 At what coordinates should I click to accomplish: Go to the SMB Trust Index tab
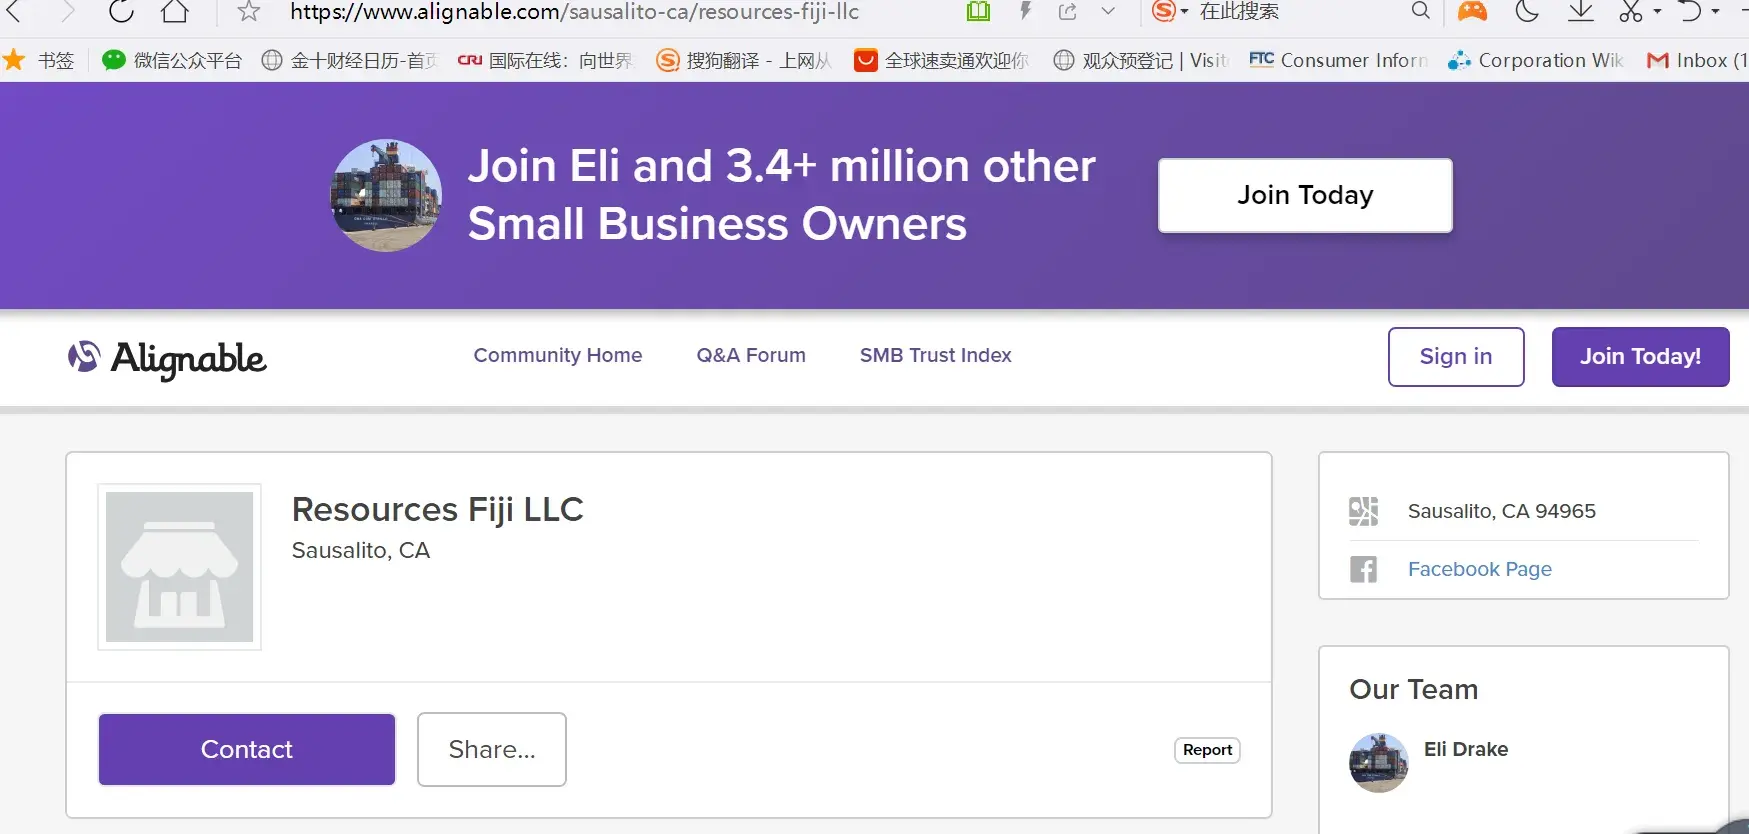click(x=935, y=355)
